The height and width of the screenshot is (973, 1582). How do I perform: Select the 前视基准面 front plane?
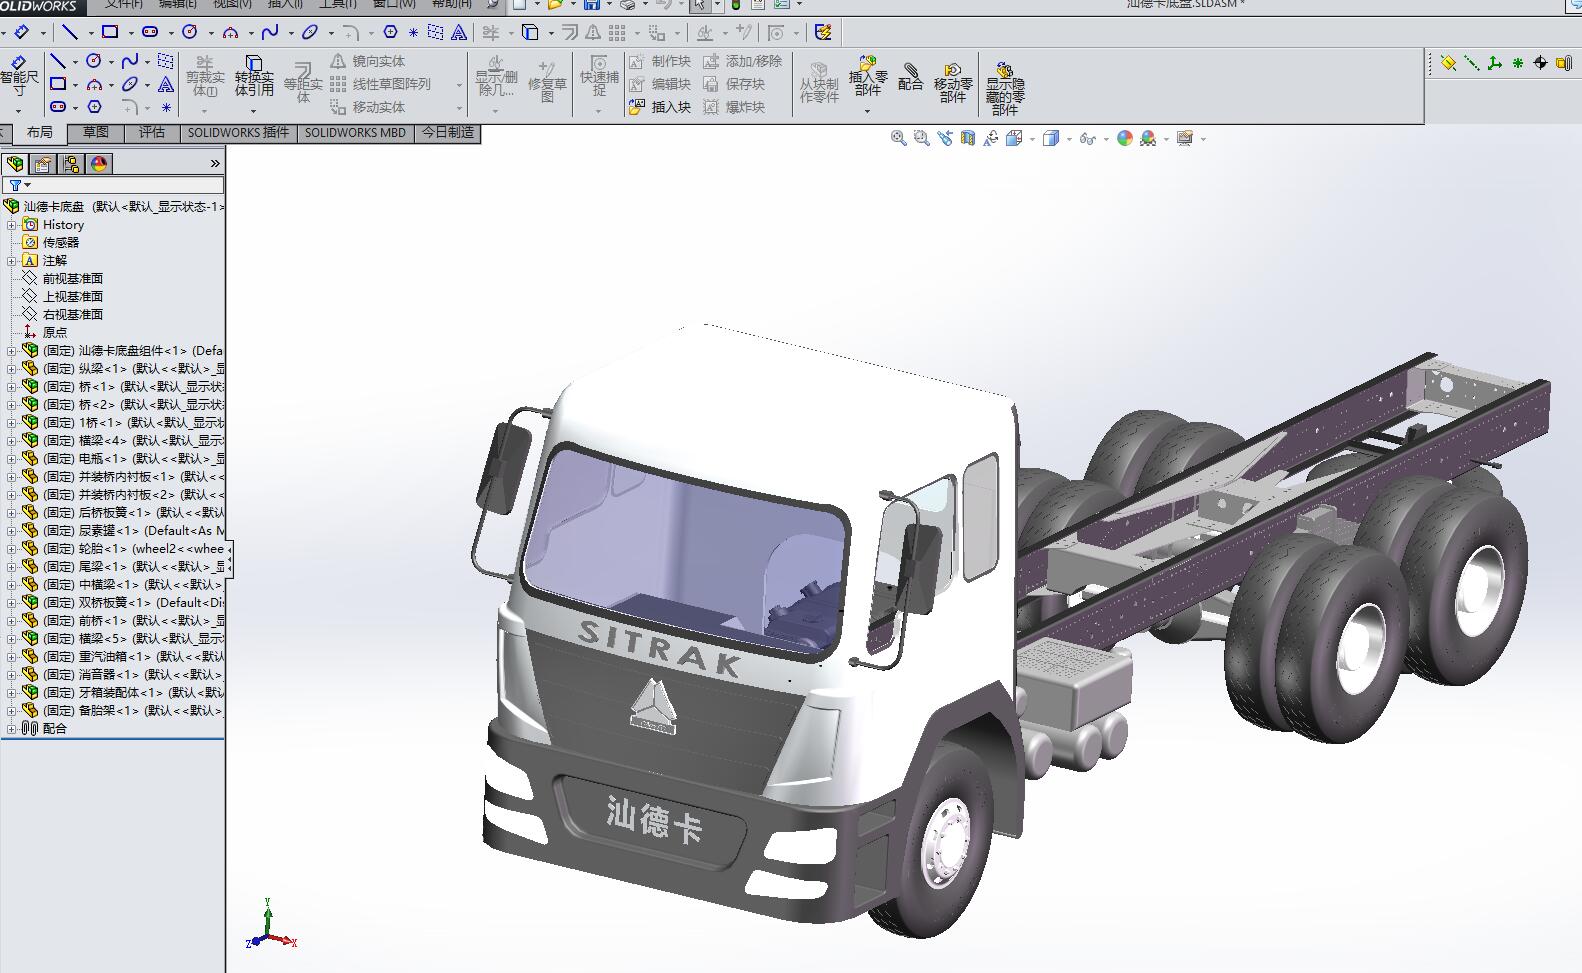[x=72, y=279]
